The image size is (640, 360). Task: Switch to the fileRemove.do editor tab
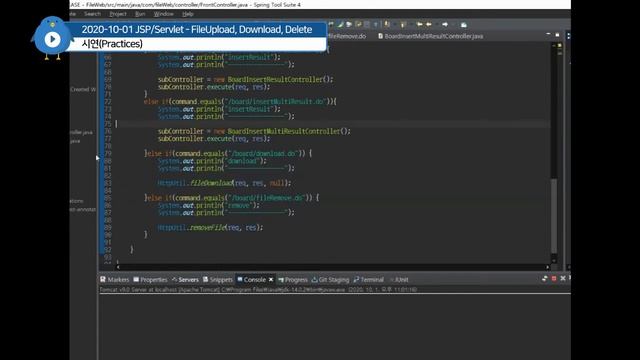point(347,36)
